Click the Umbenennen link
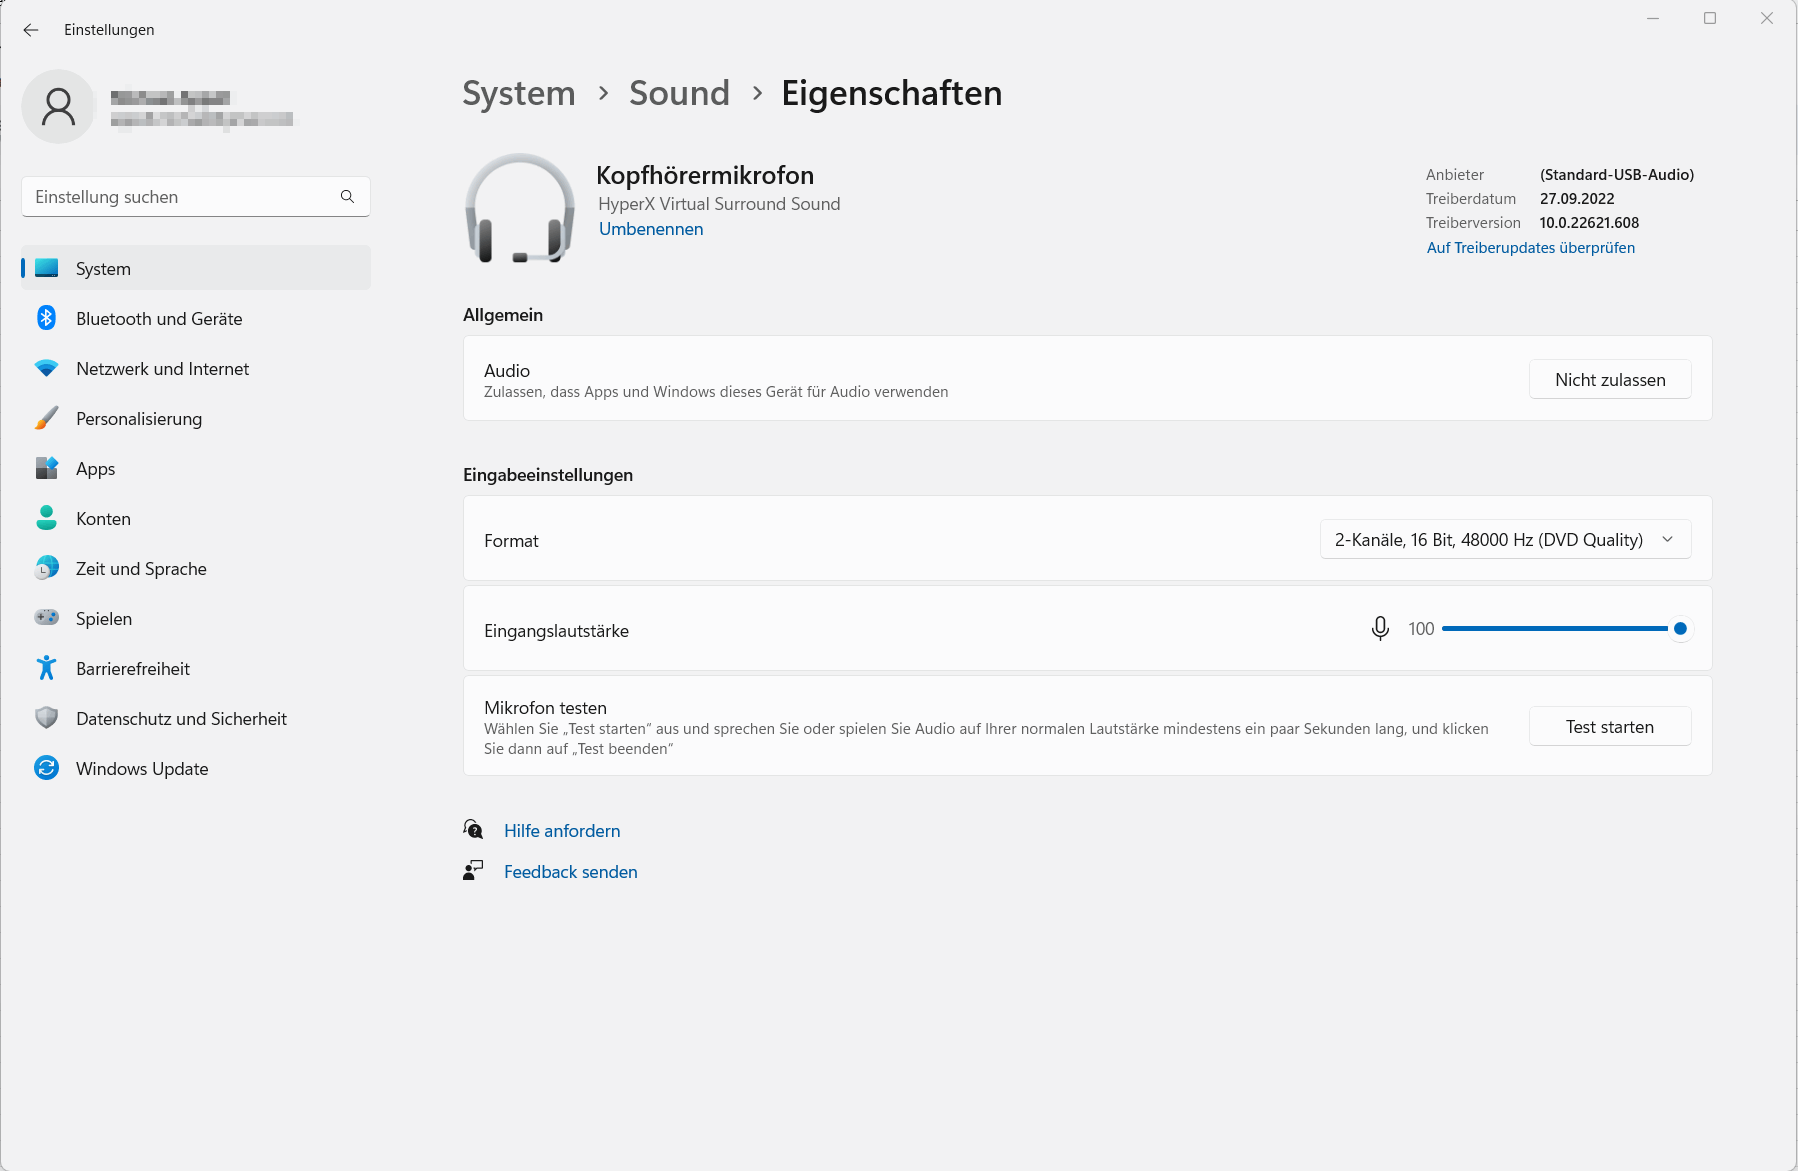 click(651, 229)
